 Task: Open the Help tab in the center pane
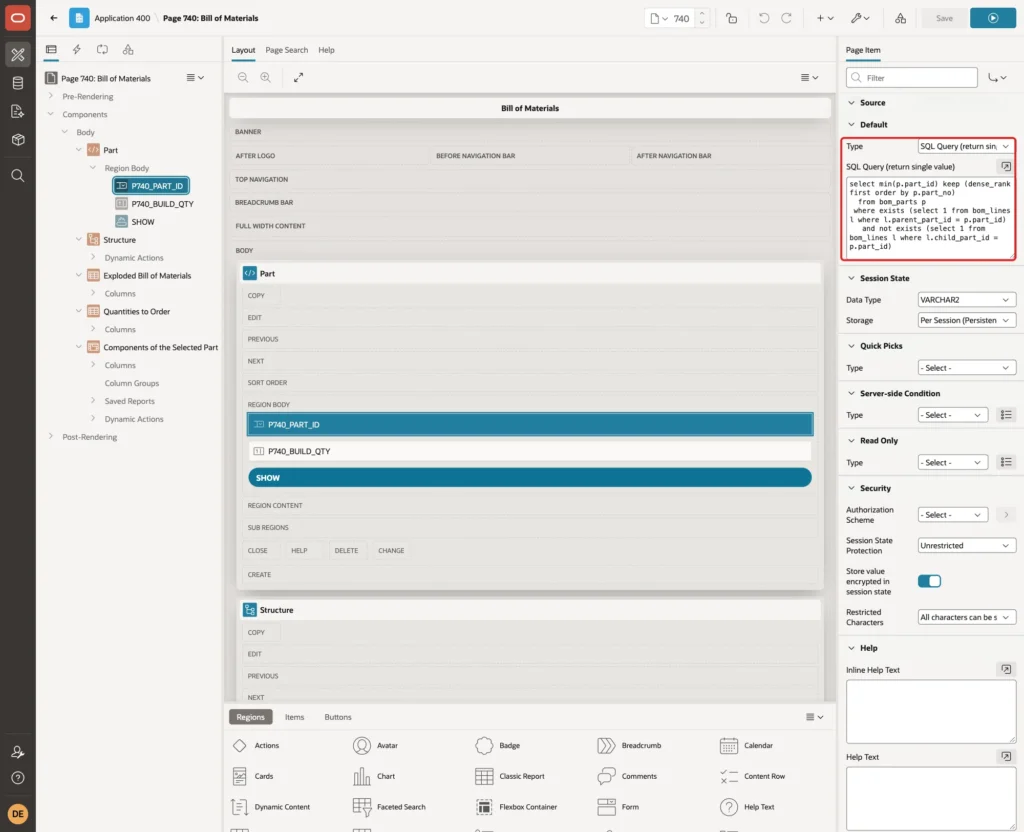pyautogui.click(x=327, y=50)
